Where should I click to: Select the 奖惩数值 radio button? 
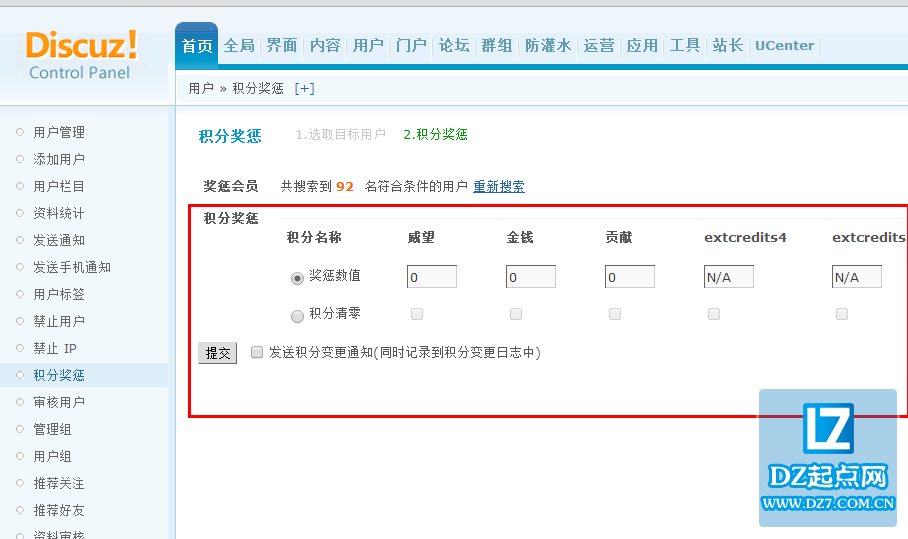(297, 278)
